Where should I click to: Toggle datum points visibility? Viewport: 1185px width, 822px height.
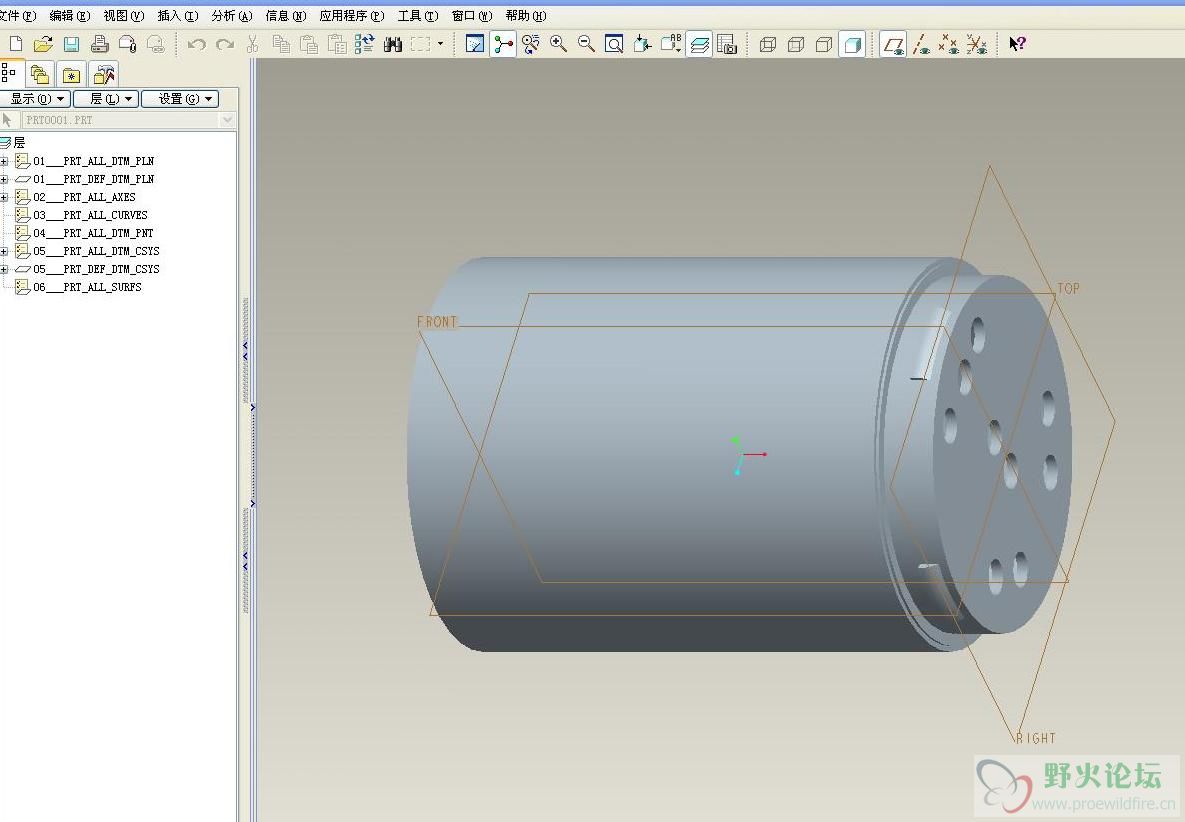tap(948, 45)
